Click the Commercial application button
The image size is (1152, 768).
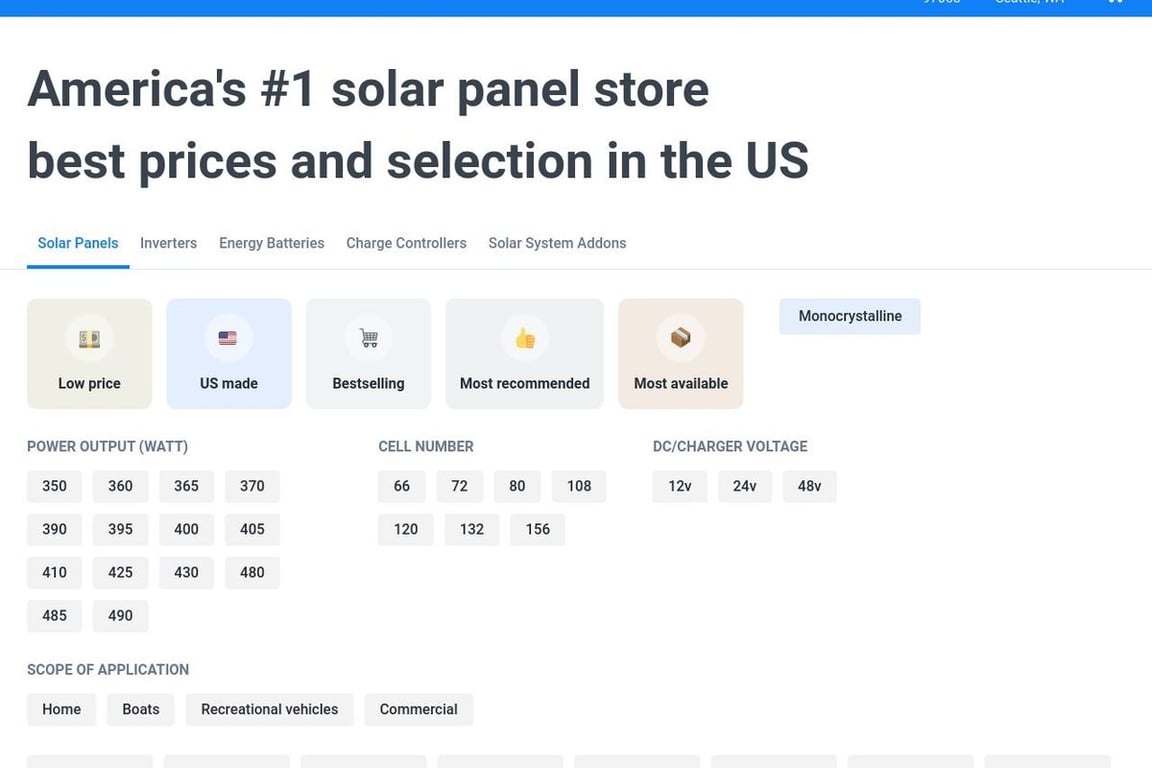click(418, 709)
